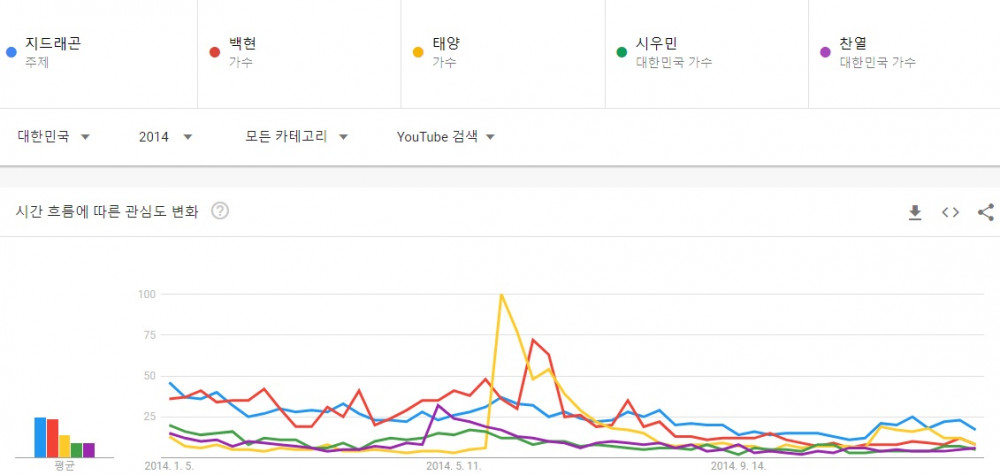Click the purple dot next to 찬열
Image resolution: width=1000 pixels, height=475 pixels.
[x=826, y=52]
